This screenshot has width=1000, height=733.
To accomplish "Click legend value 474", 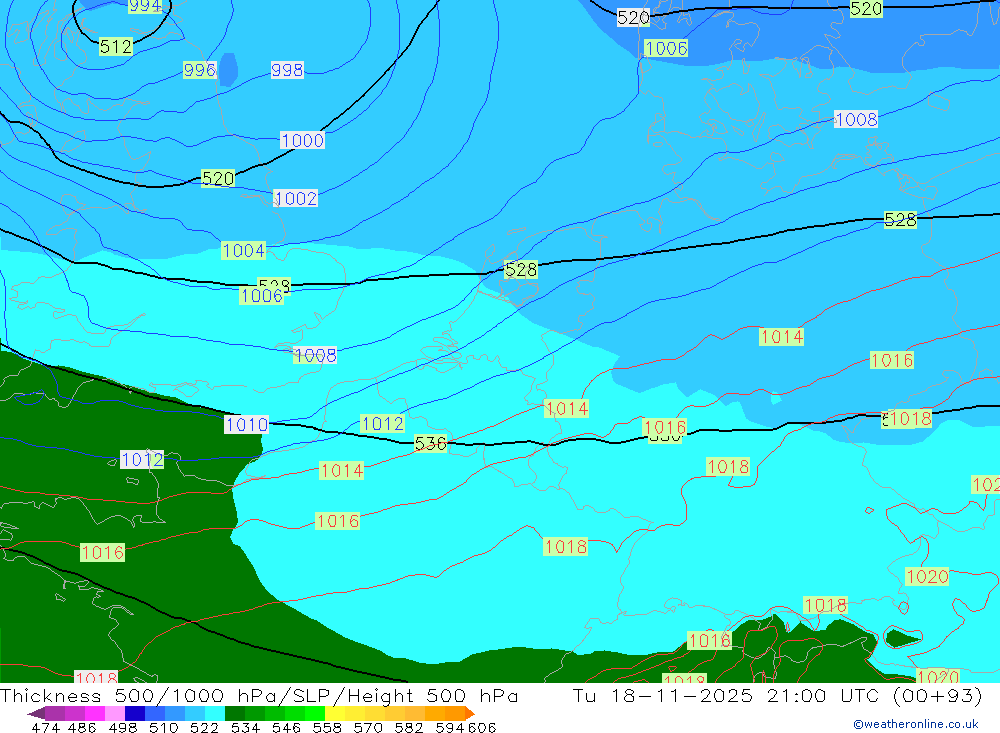I will pos(45,727).
